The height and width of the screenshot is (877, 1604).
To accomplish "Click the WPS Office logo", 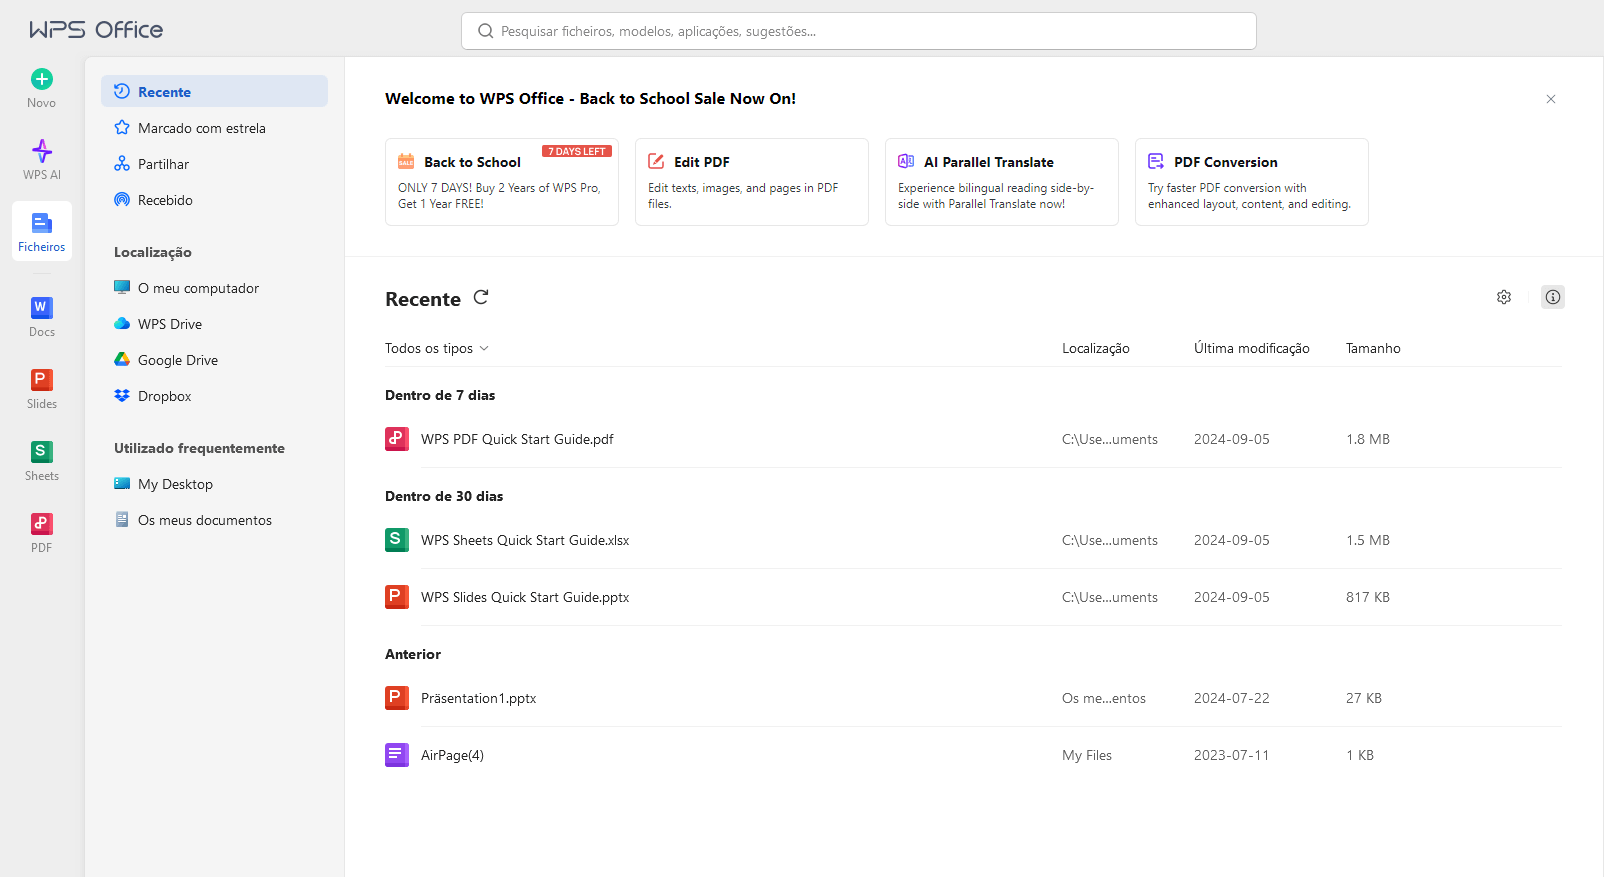I will (x=96, y=30).
